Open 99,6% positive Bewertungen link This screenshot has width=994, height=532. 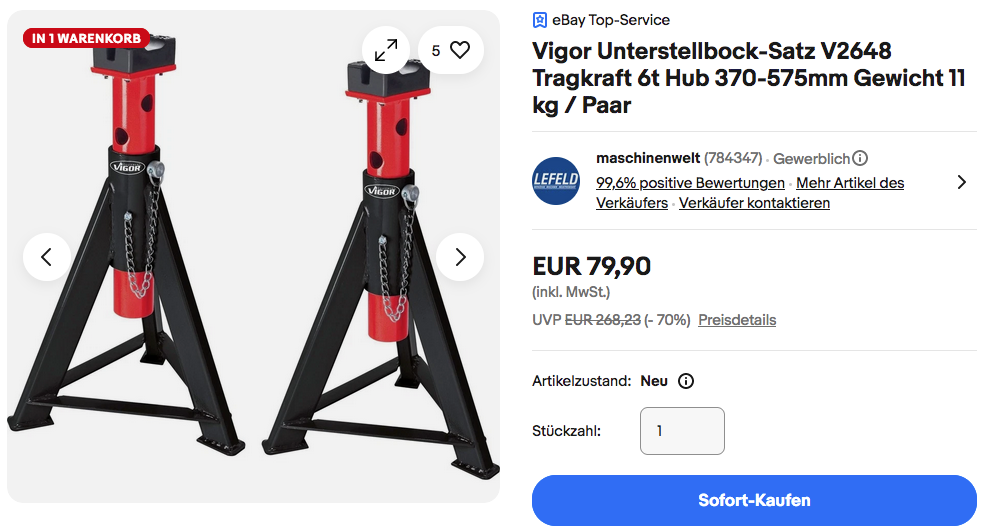point(690,183)
